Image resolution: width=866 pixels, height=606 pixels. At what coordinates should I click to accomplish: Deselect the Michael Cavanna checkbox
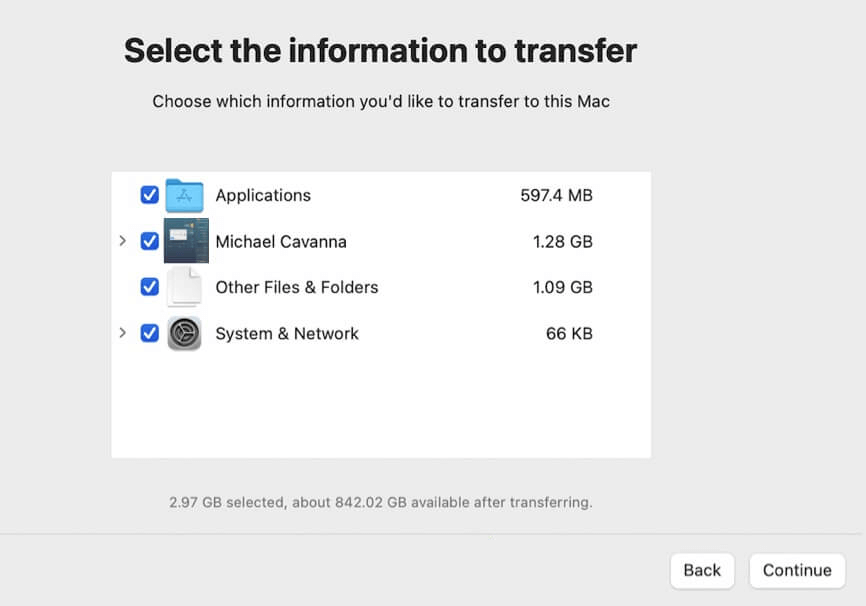pyautogui.click(x=150, y=241)
